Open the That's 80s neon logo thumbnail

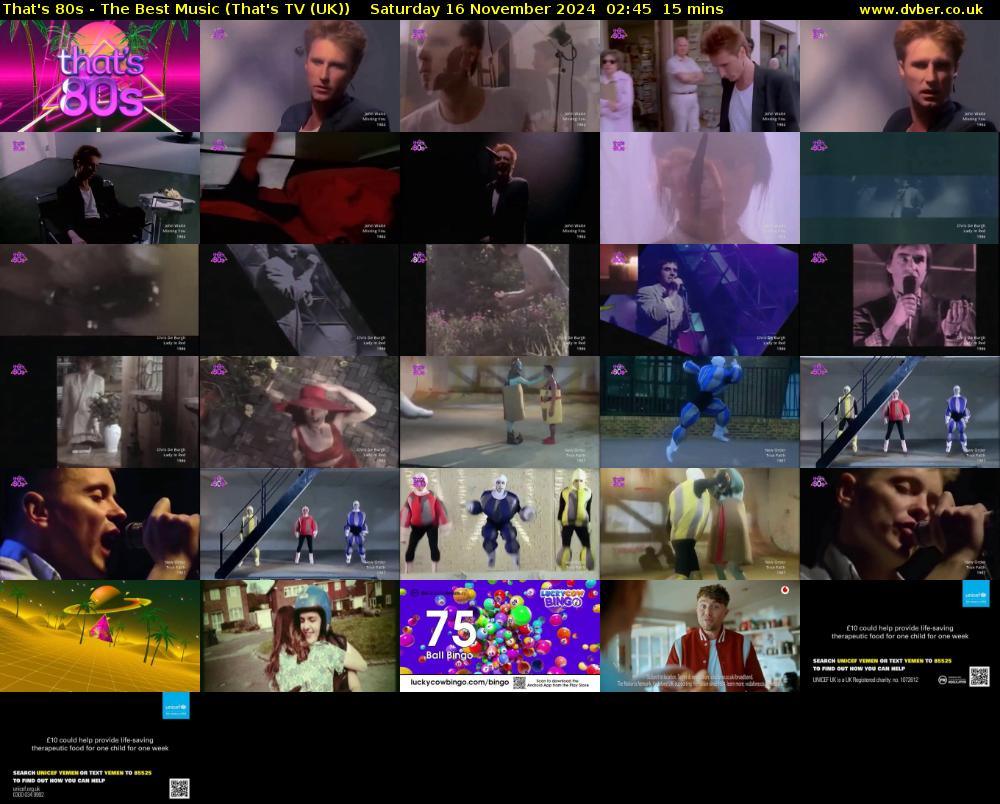point(99,76)
